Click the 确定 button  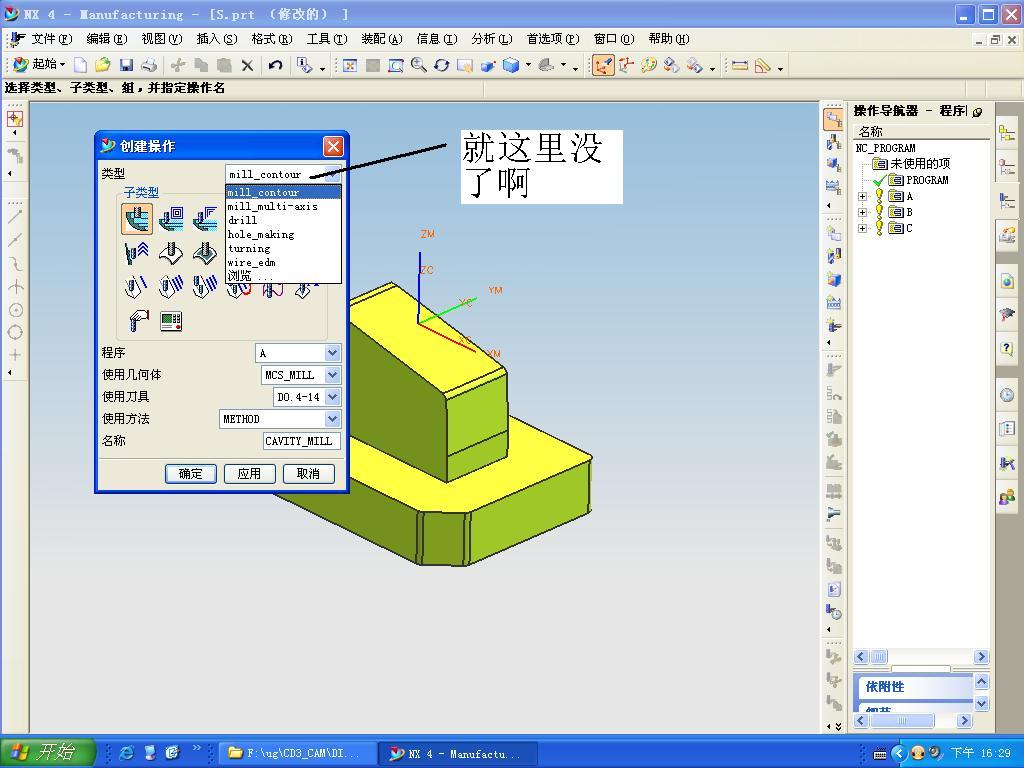point(191,473)
